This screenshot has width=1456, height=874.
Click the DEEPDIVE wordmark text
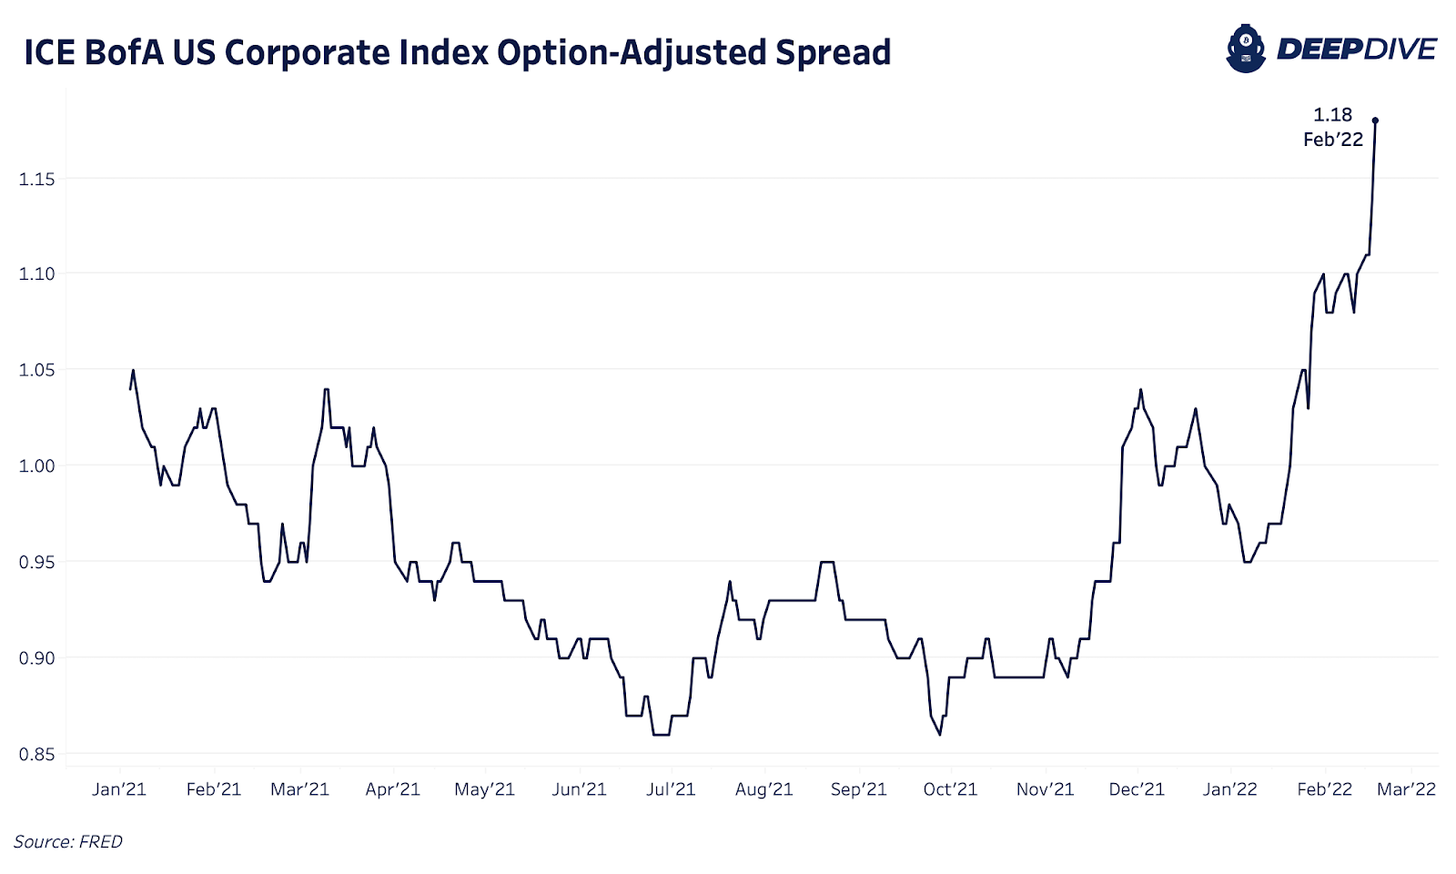(1356, 49)
